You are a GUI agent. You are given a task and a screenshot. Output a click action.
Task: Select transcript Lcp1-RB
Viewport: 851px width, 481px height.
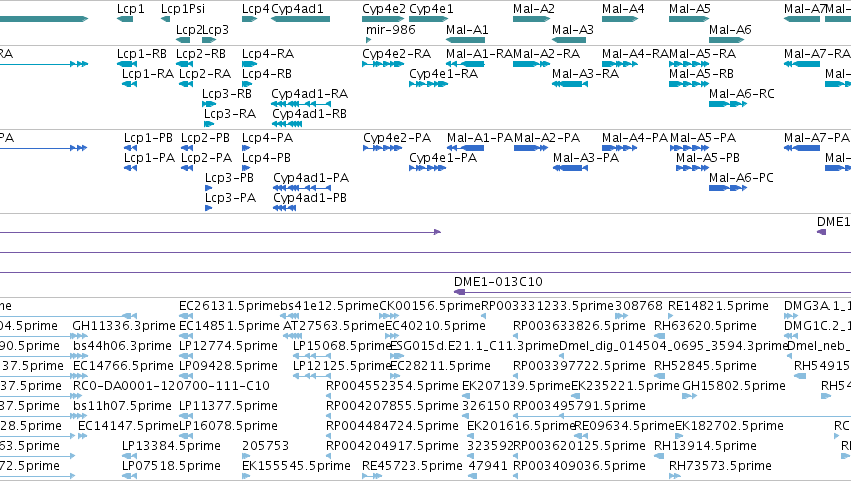(x=127, y=64)
